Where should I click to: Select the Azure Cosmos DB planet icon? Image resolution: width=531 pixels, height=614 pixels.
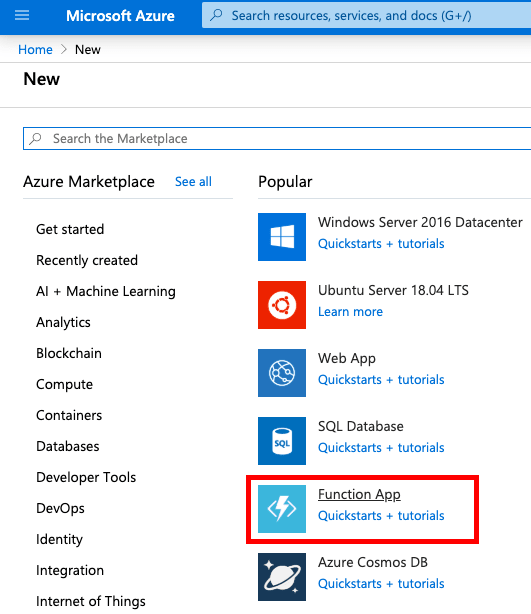[282, 577]
